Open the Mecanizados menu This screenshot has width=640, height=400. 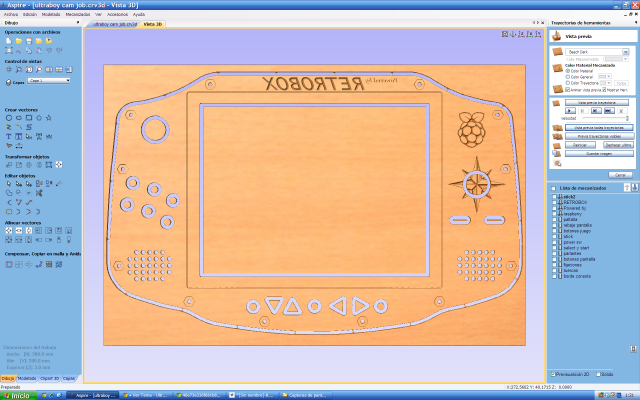[78, 14]
